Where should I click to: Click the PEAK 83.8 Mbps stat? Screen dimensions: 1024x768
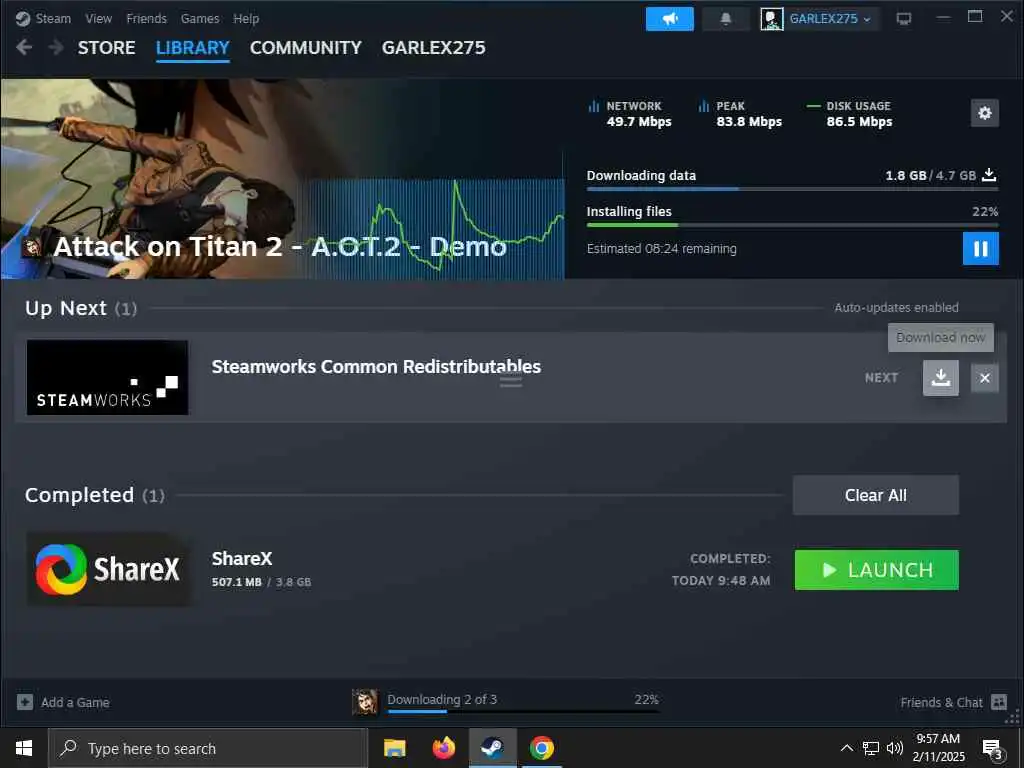tap(740, 114)
